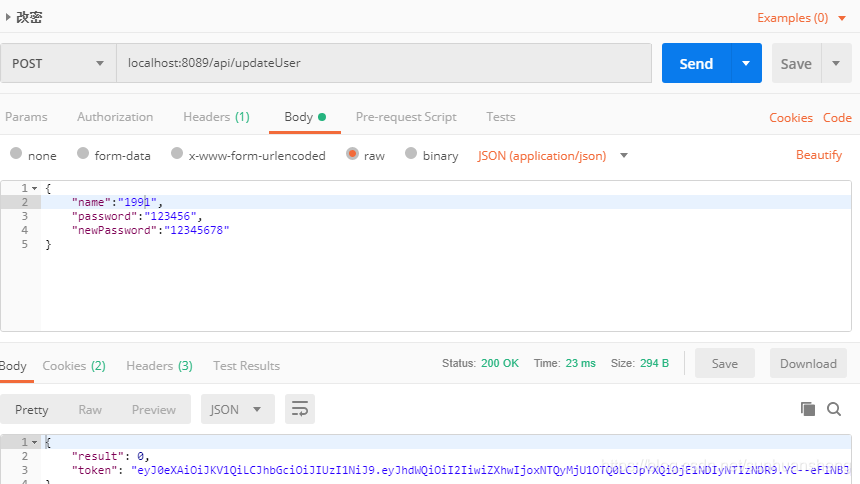Select the binary body type
Image resolution: width=860 pixels, height=484 pixels.
click(x=411, y=154)
